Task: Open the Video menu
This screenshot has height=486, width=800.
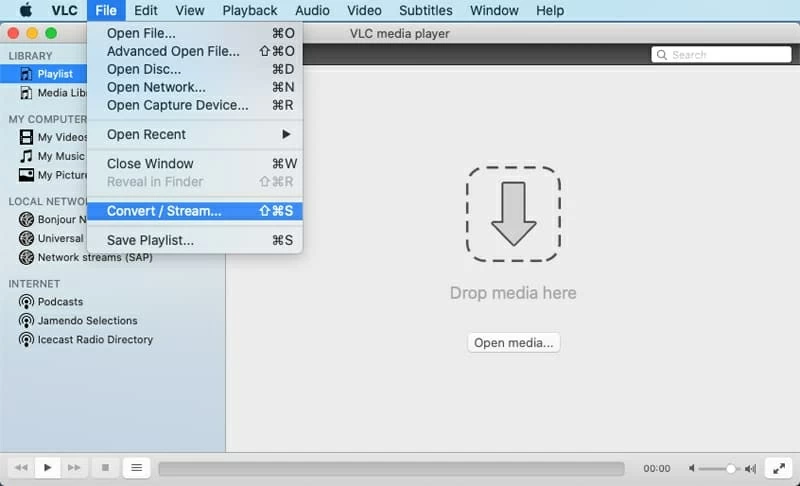Action: click(x=364, y=10)
